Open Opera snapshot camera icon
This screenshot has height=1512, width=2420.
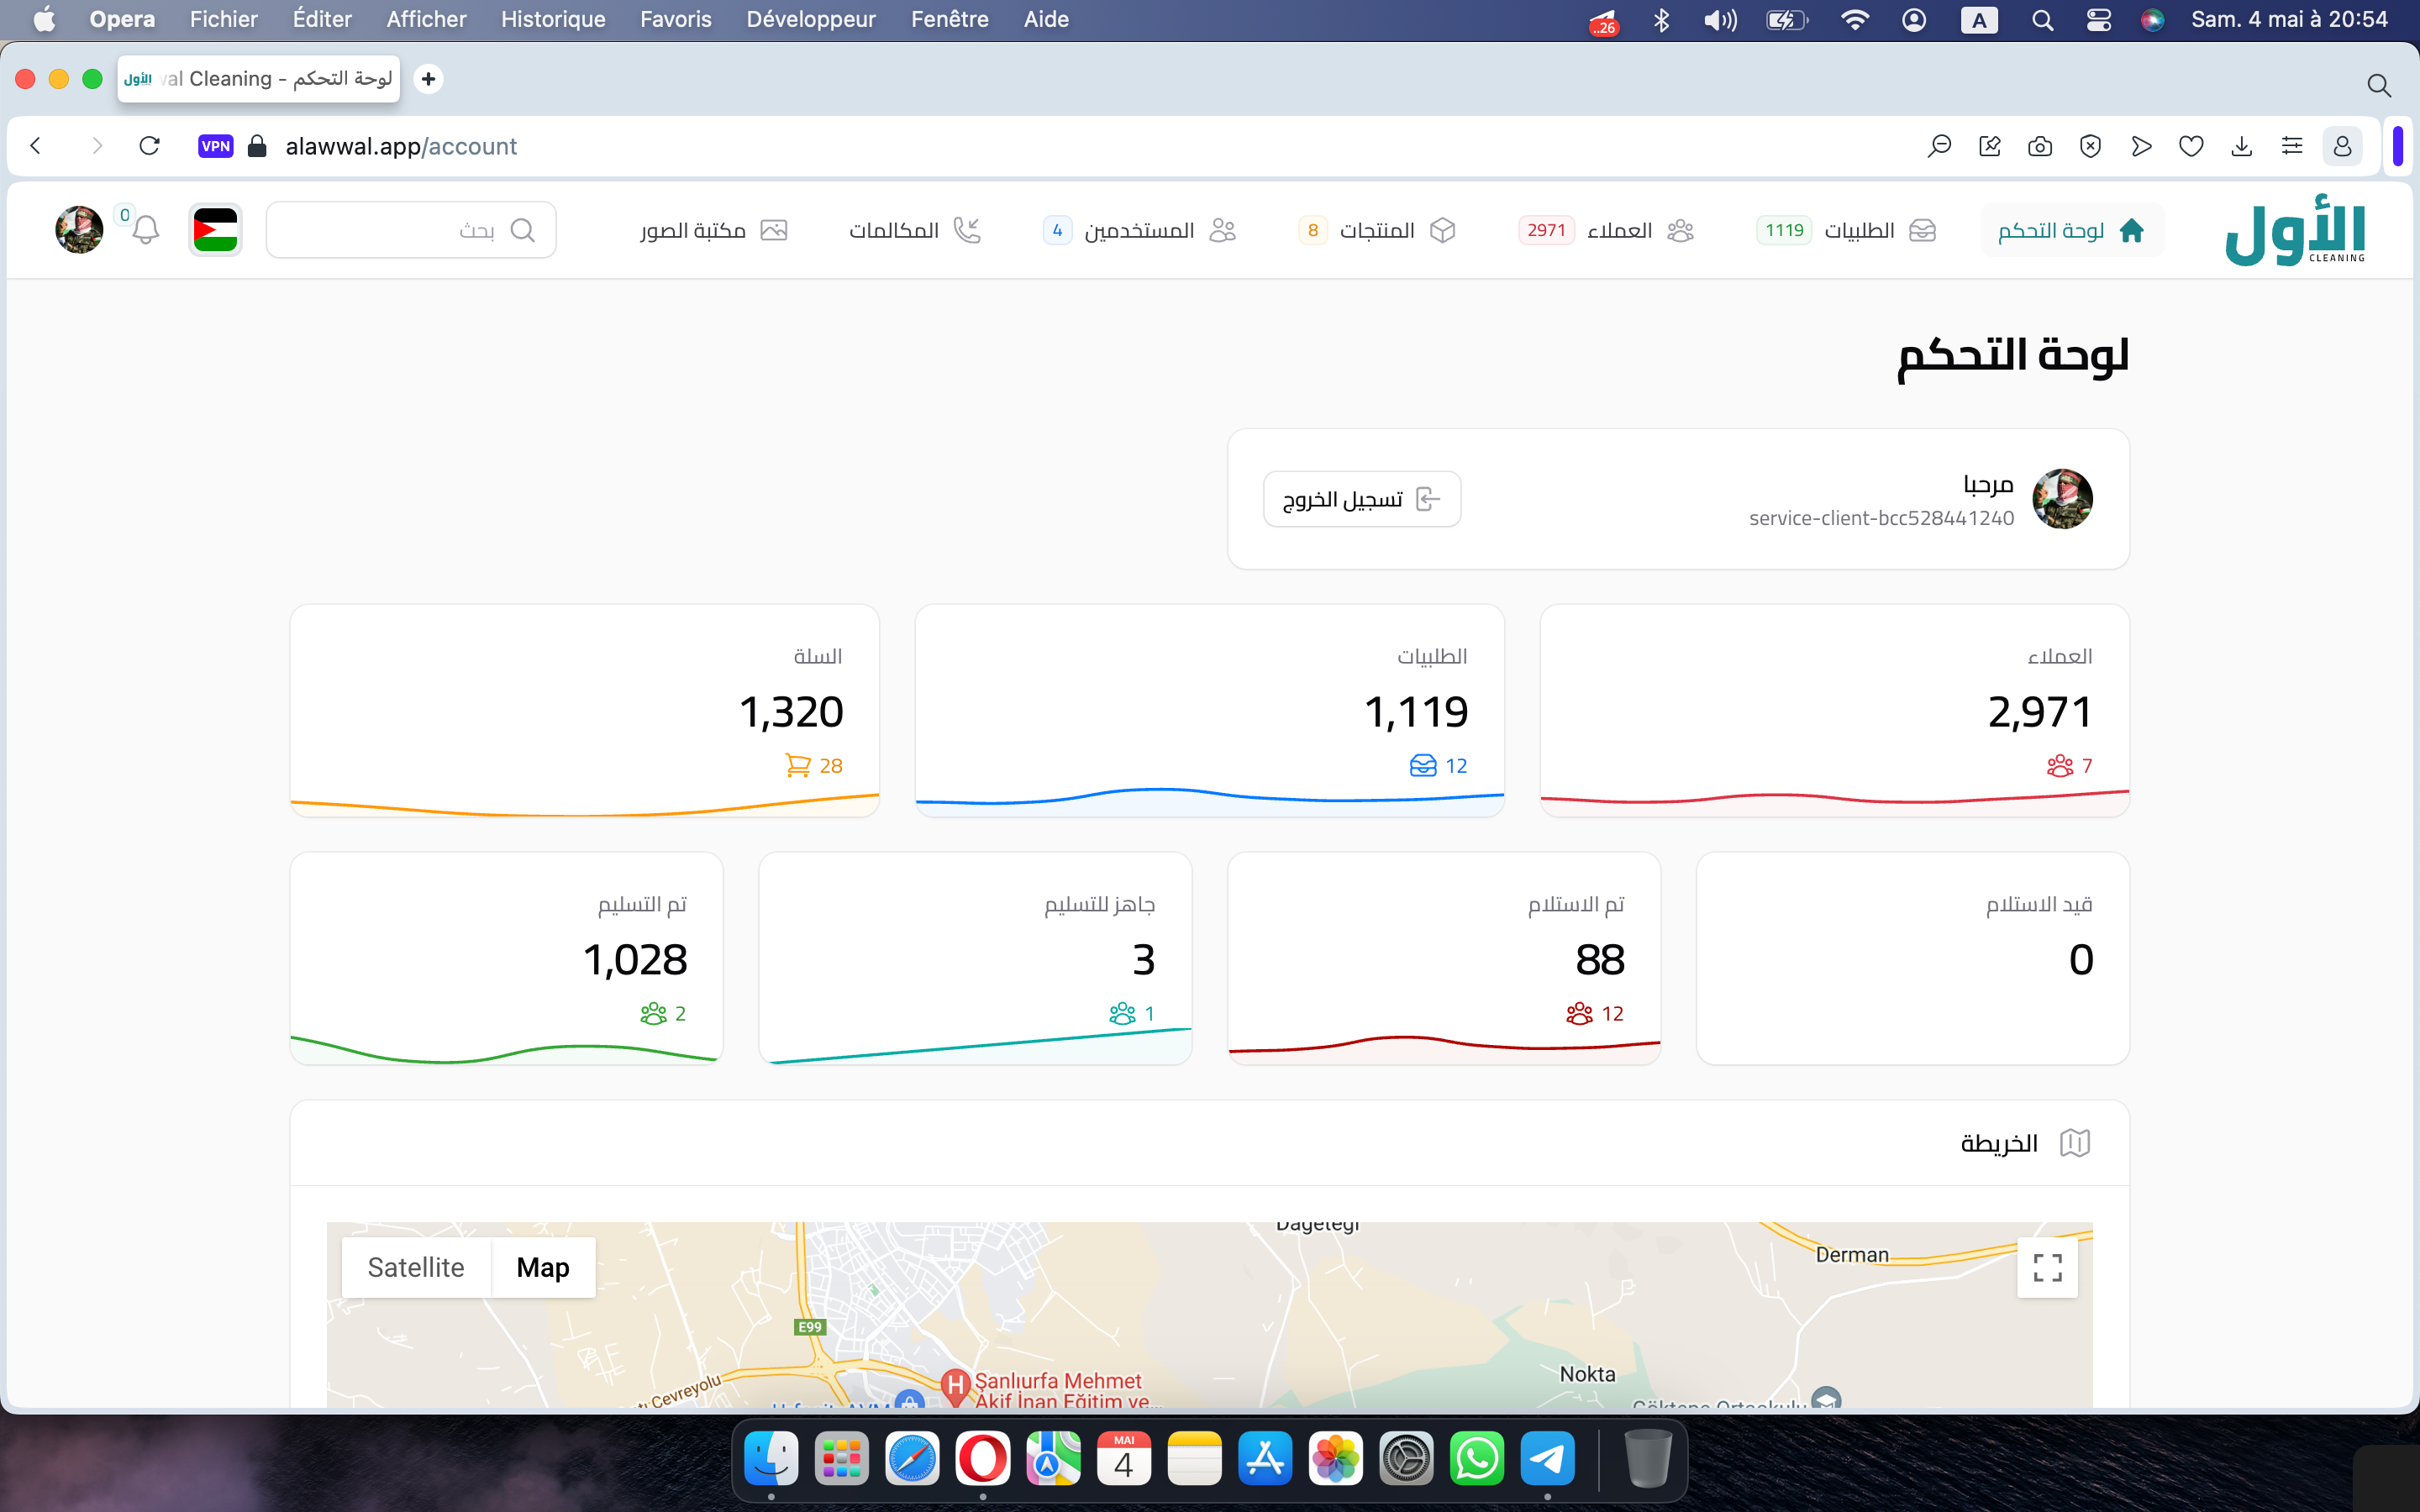click(x=2039, y=146)
